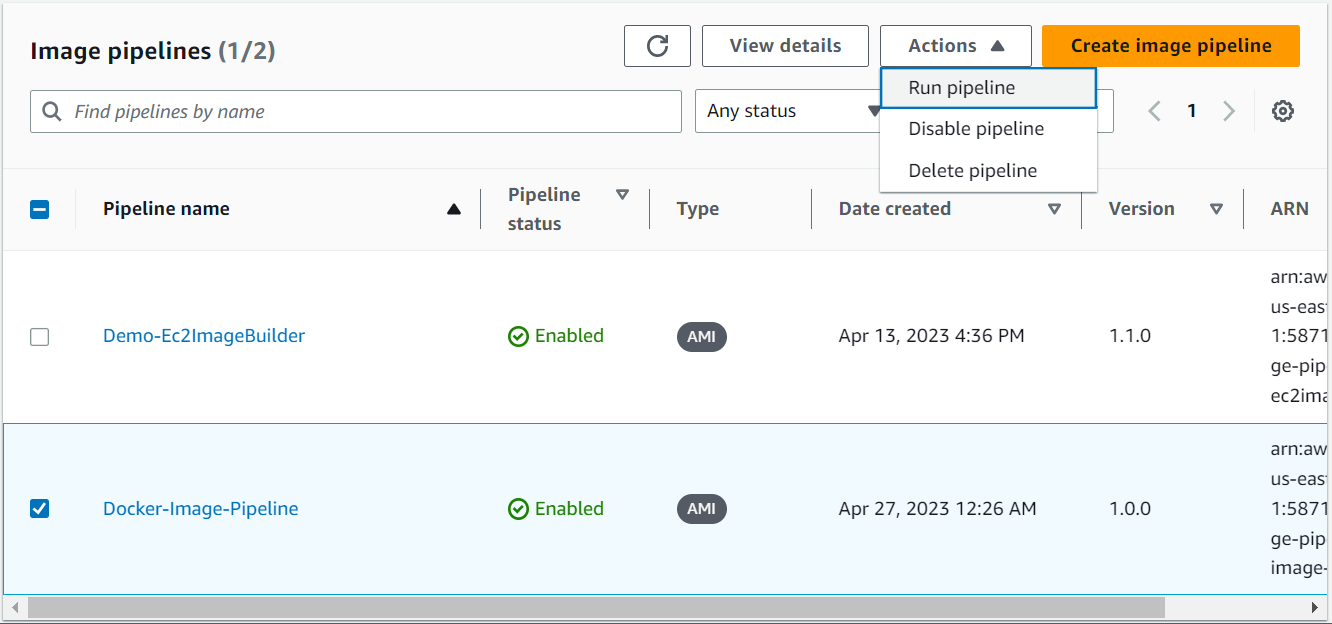This screenshot has height=624, width=1332.
Task: Open the Docker-Image-Pipeline link
Action: [x=201, y=509]
